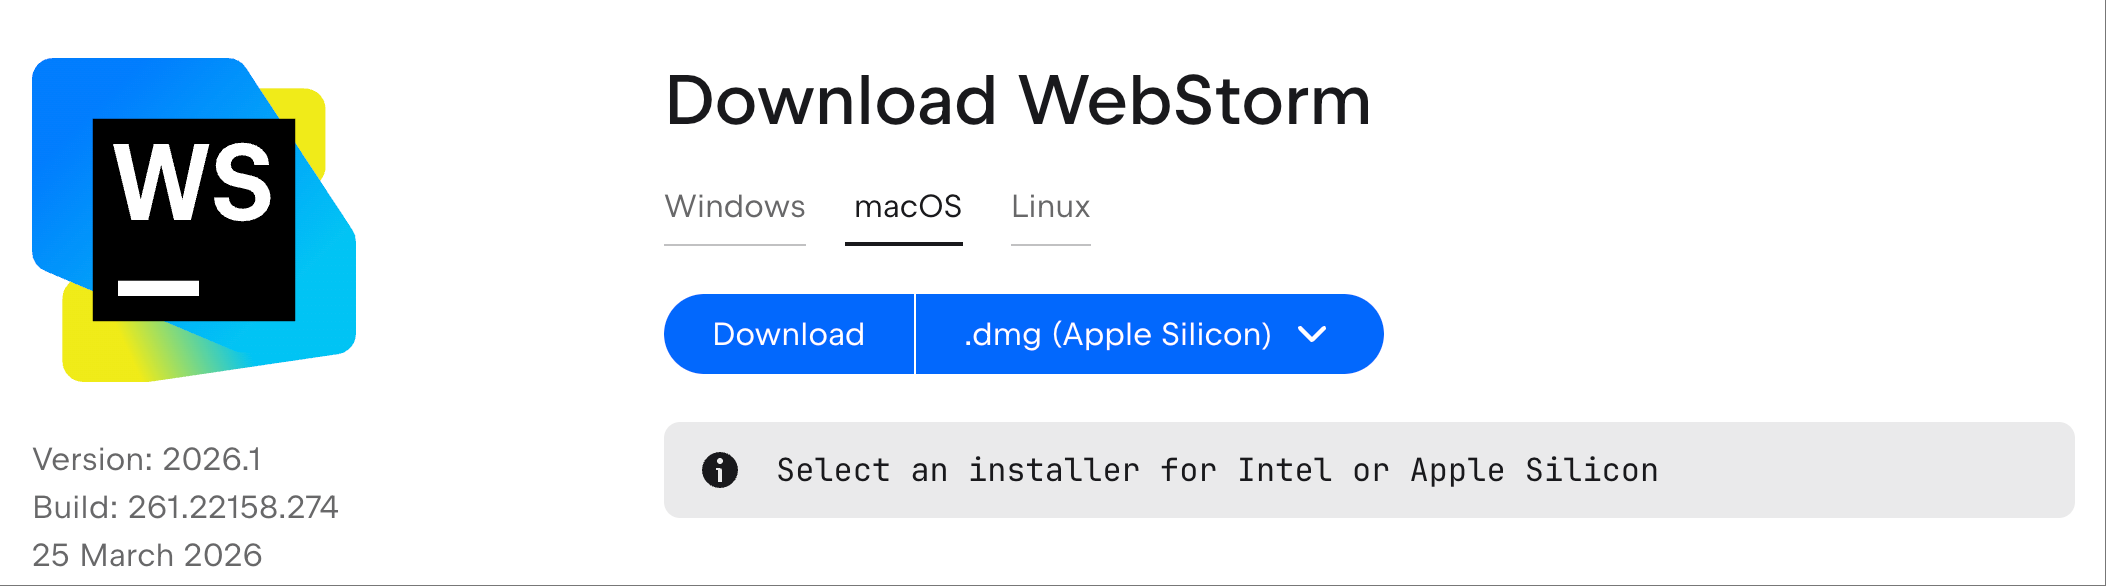Click the "25 March 2026" release date

[147, 555]
